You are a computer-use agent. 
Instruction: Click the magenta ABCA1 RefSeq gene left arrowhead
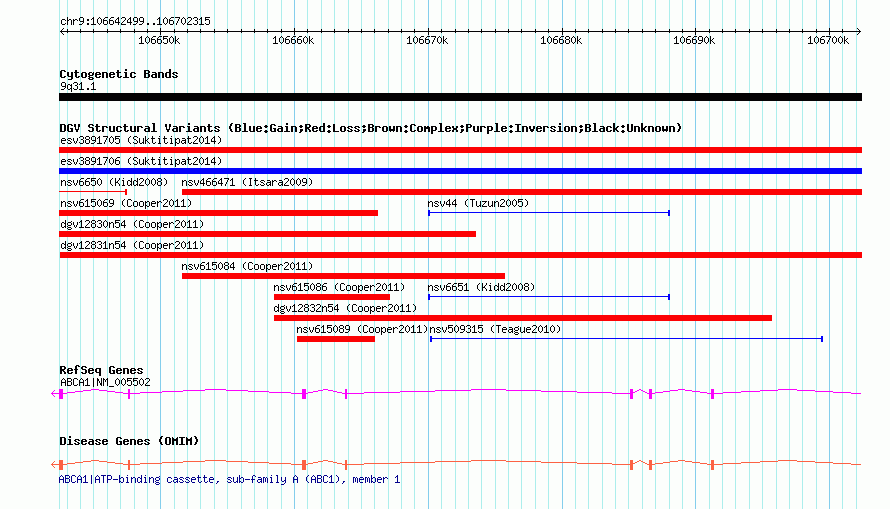(54, 393)
